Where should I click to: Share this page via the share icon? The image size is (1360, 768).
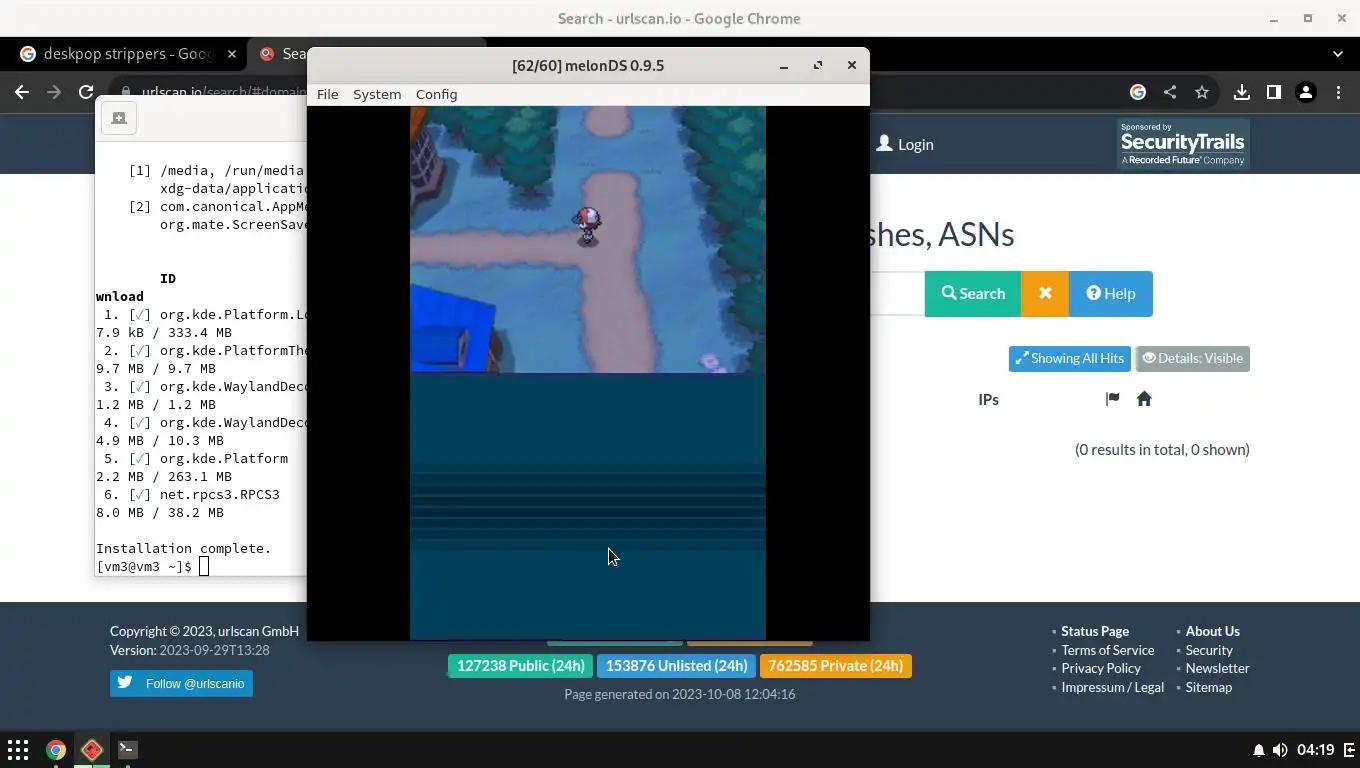1170,92
